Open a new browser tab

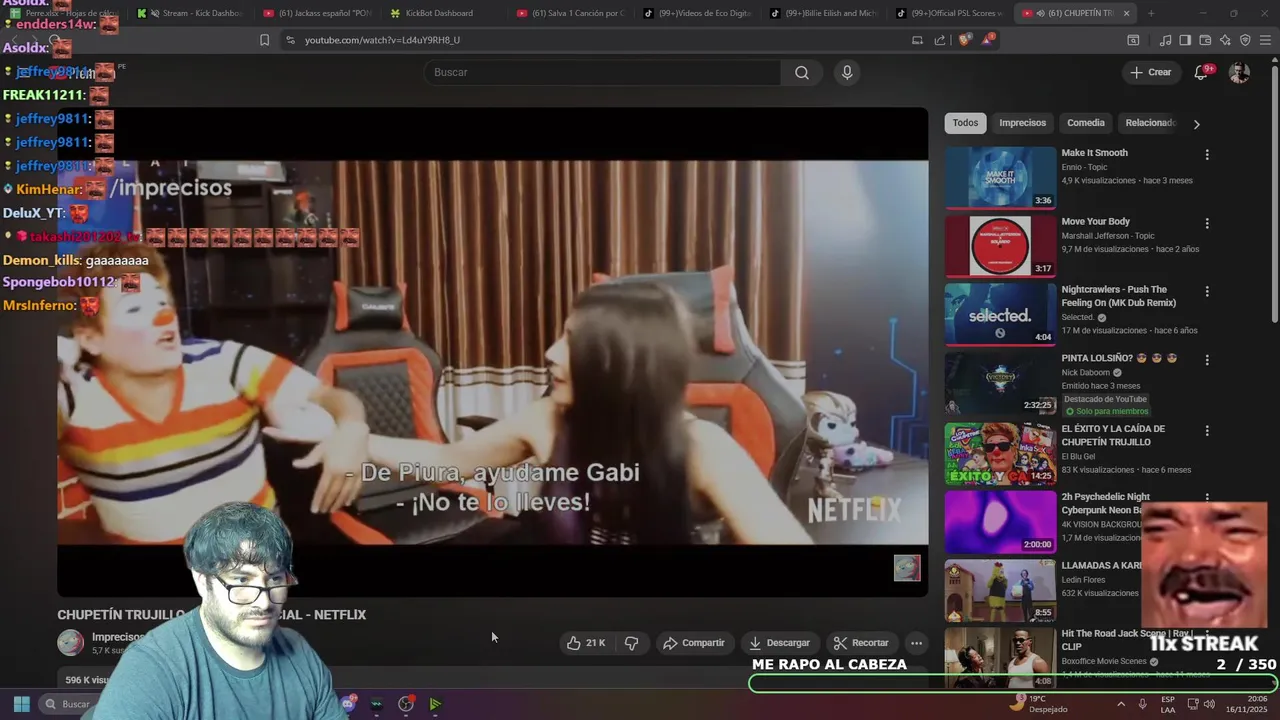pyautogui.click(x=1151, y=13)
